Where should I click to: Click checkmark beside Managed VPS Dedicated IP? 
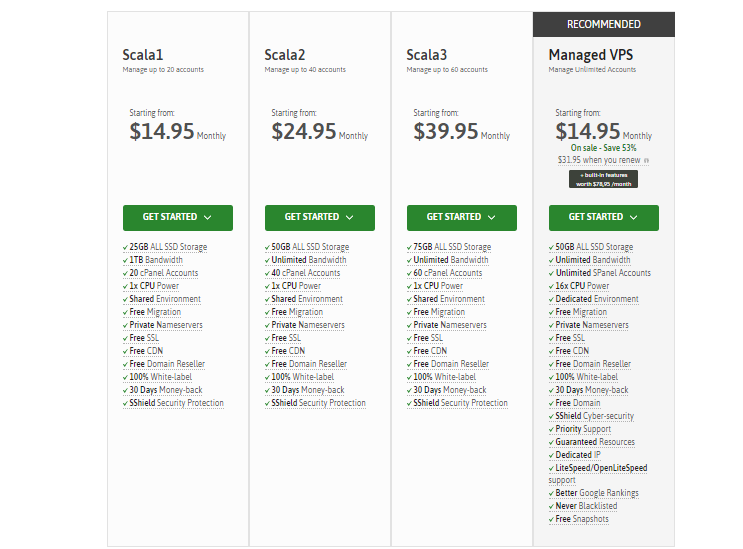551,455
